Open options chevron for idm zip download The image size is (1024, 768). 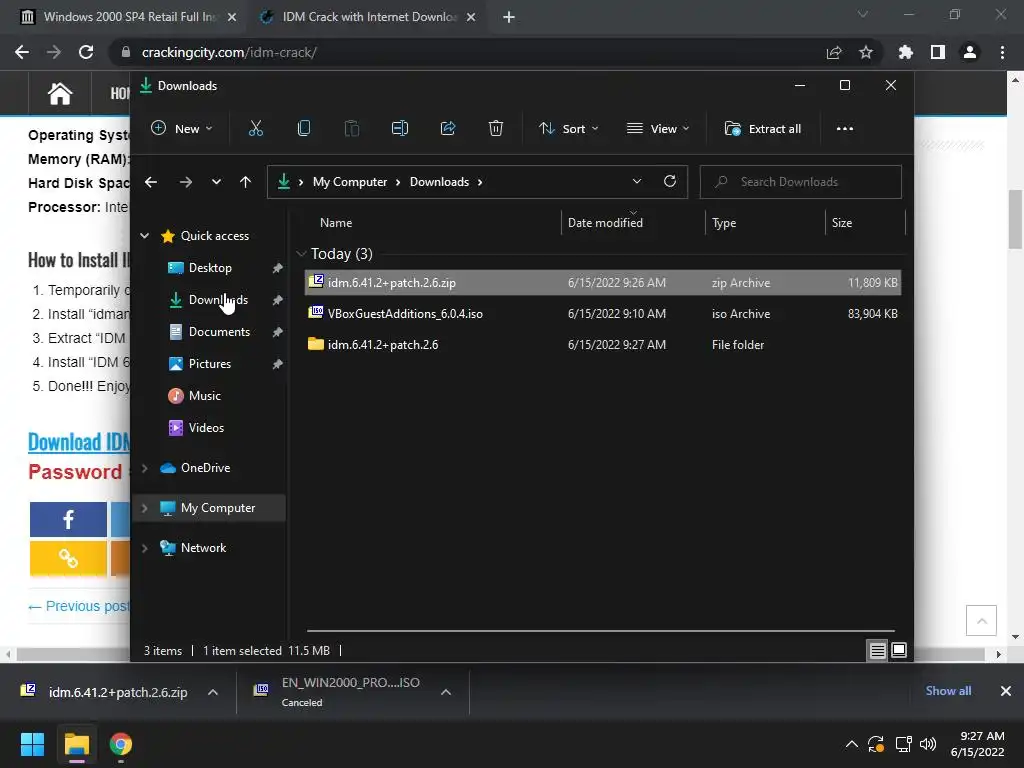(213, 692)
